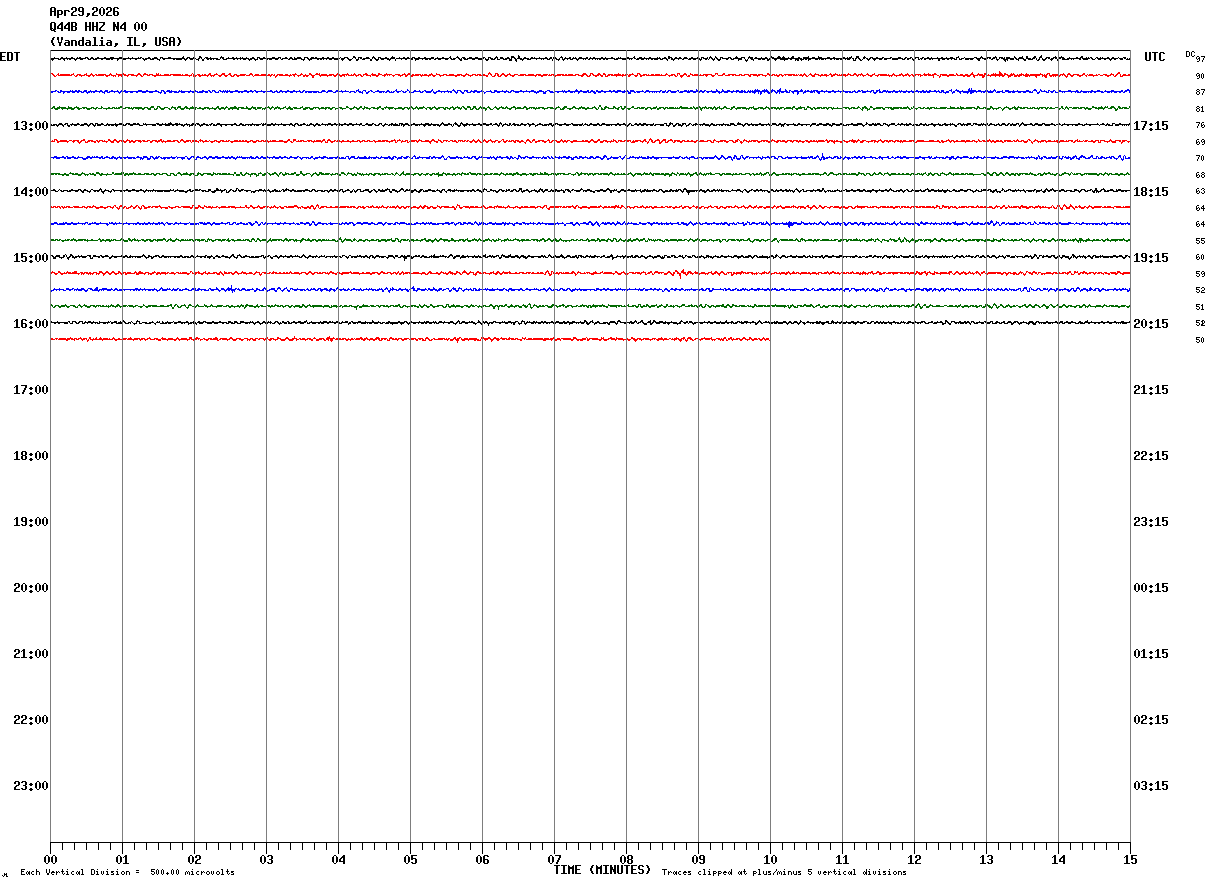Click the Vandalia, IL, USA location text
Screen dimensions: 1210x886
tap(116, 42)
